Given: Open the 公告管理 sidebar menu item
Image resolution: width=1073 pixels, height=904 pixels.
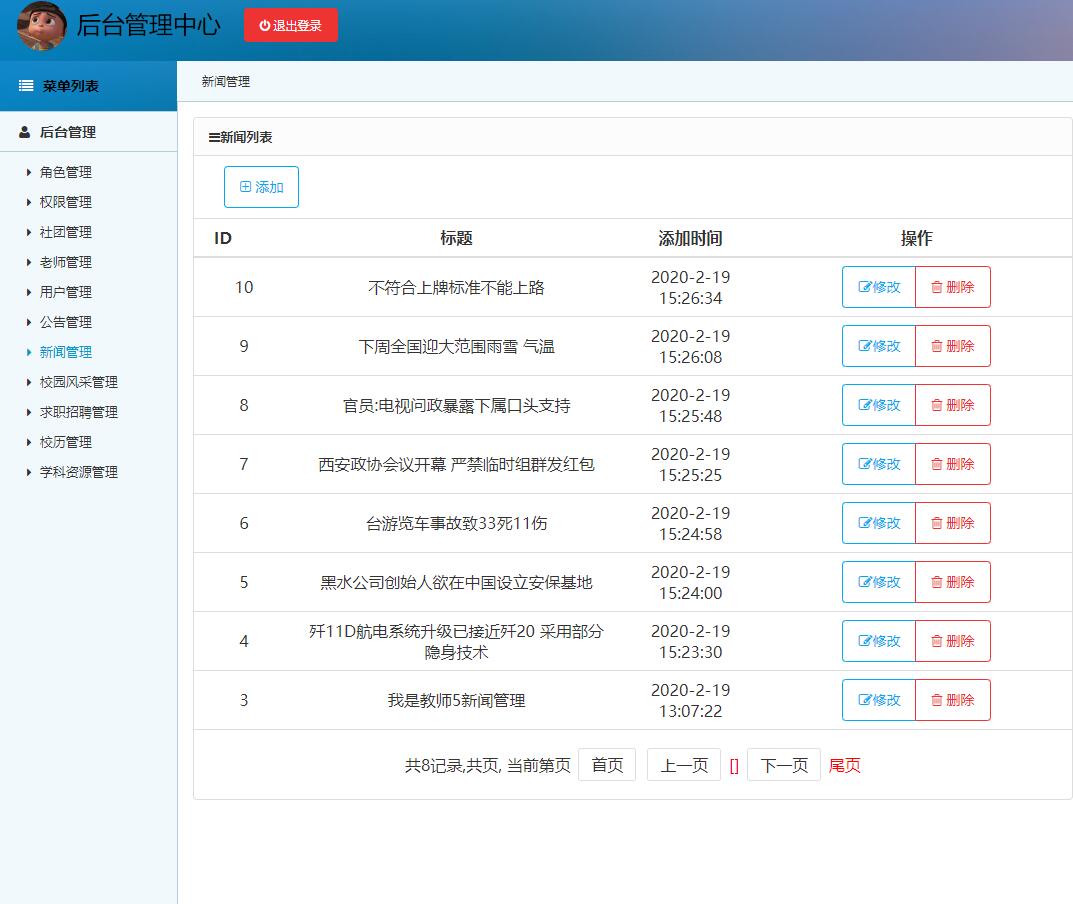Looking at the screenshot, I should coord(65,322).
